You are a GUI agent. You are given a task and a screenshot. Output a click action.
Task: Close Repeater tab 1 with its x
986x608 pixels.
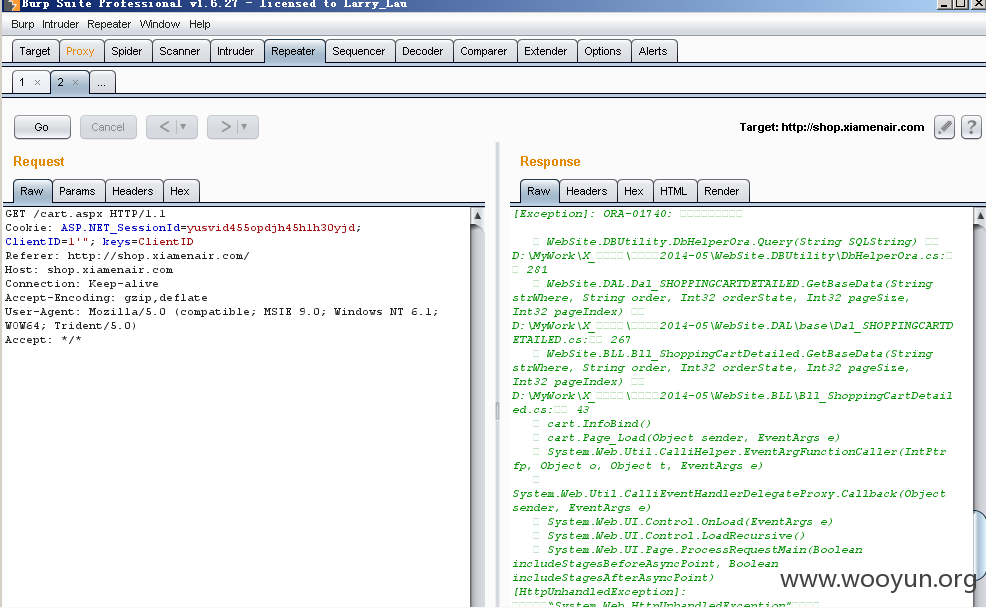(x=38, y=82)
